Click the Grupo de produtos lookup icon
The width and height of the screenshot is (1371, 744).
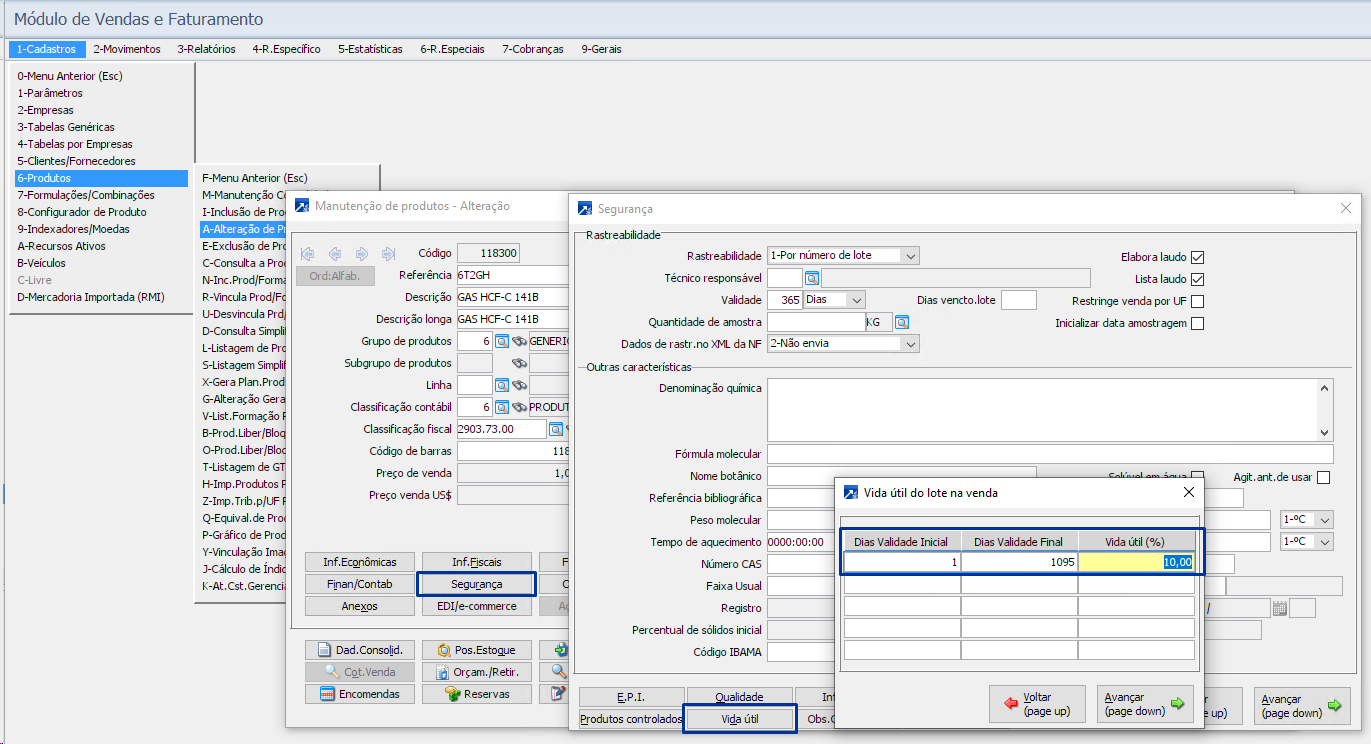click(502, 341)
